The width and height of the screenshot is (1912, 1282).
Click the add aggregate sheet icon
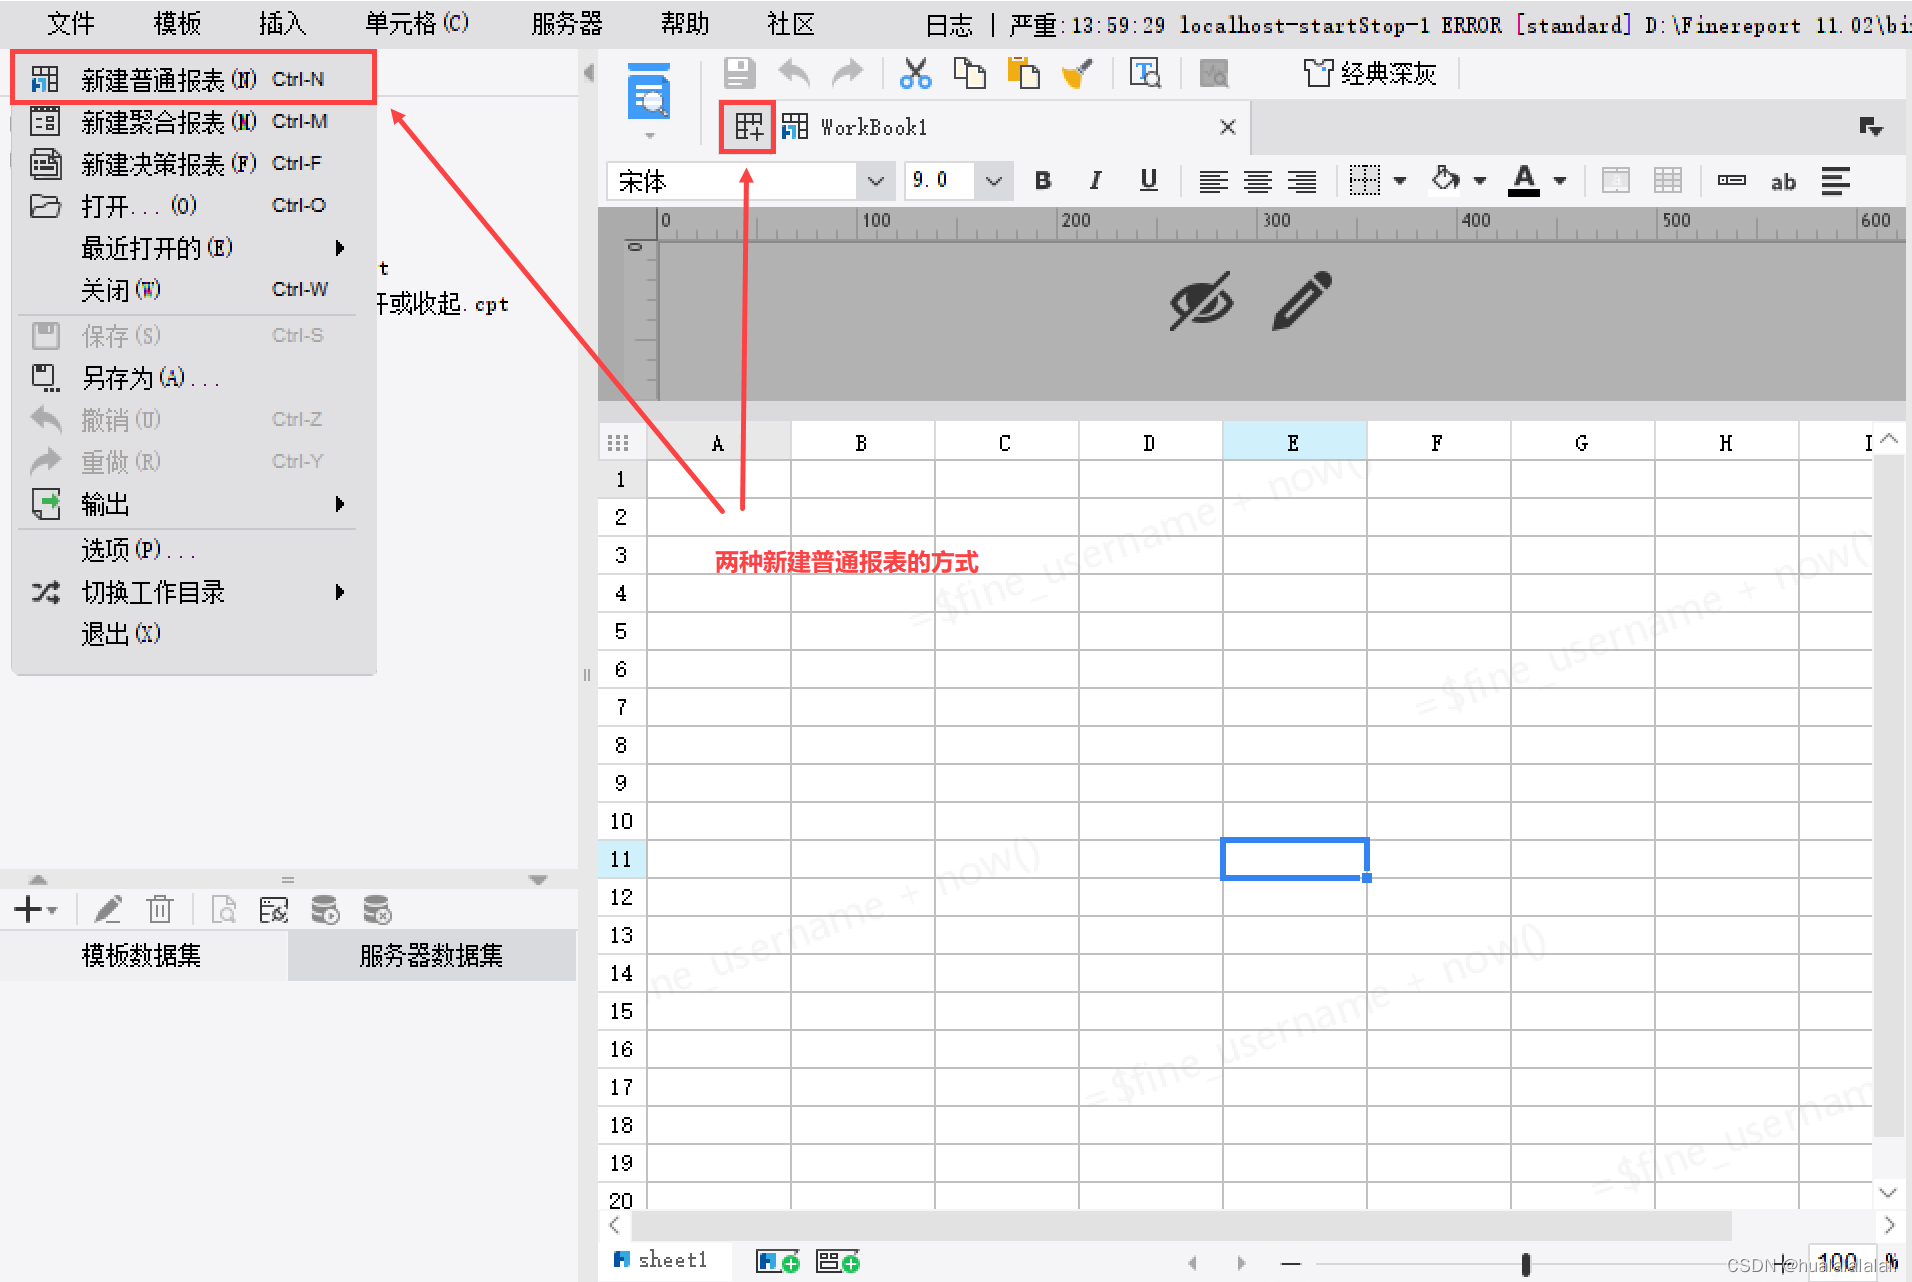(838, 1261)
